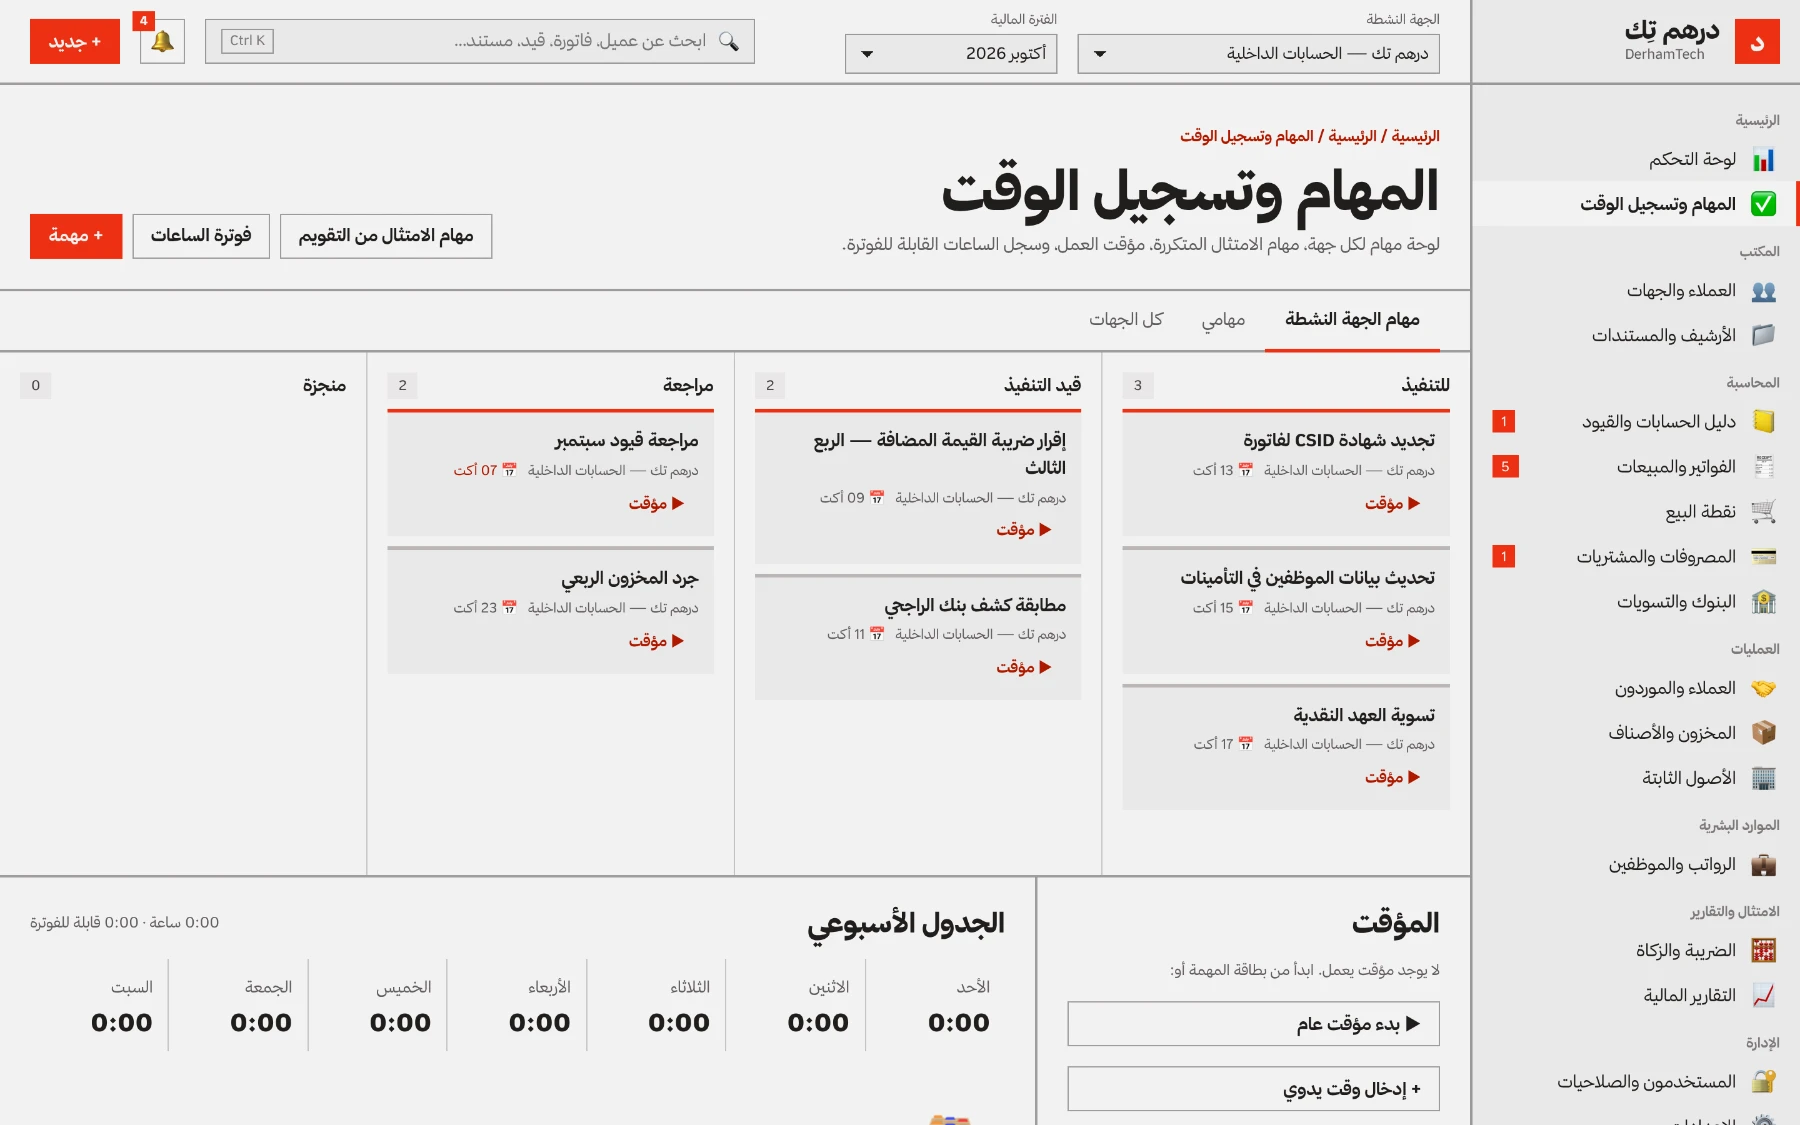
Task: Click the + إدخال وقت يدوي button
Action: tap(1253, 1089)
